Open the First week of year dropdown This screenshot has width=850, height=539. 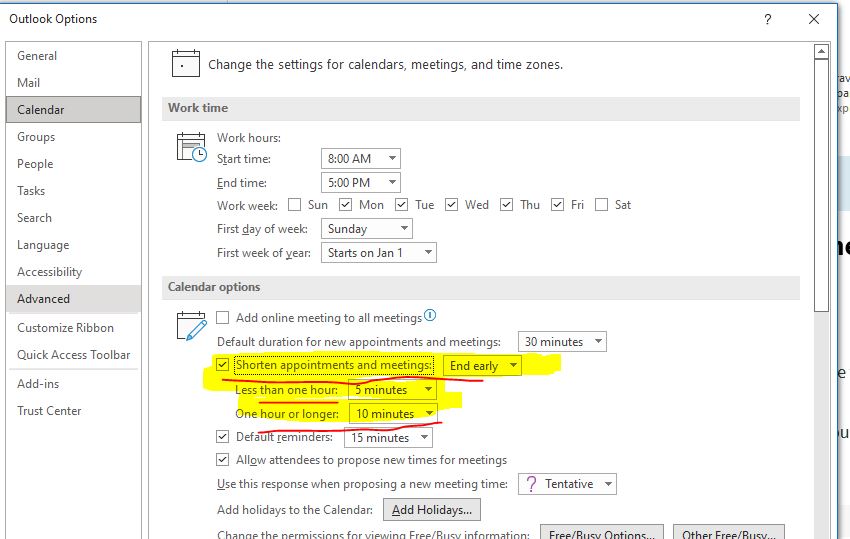[x=378, y=253]
